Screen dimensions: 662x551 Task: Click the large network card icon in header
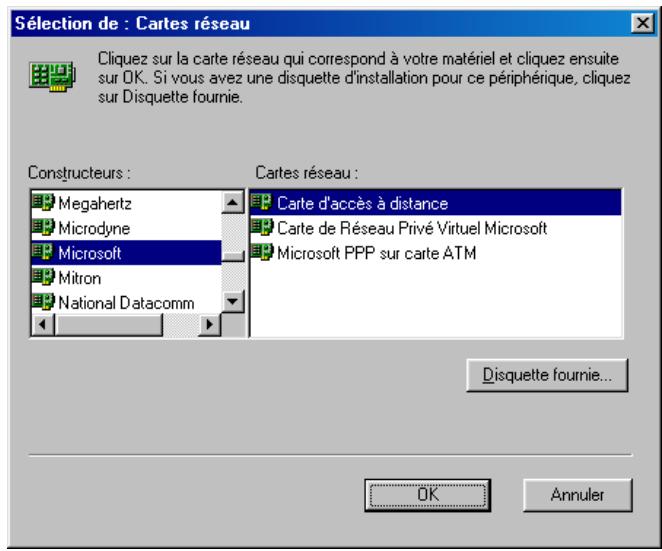click(x=53, y=76)
